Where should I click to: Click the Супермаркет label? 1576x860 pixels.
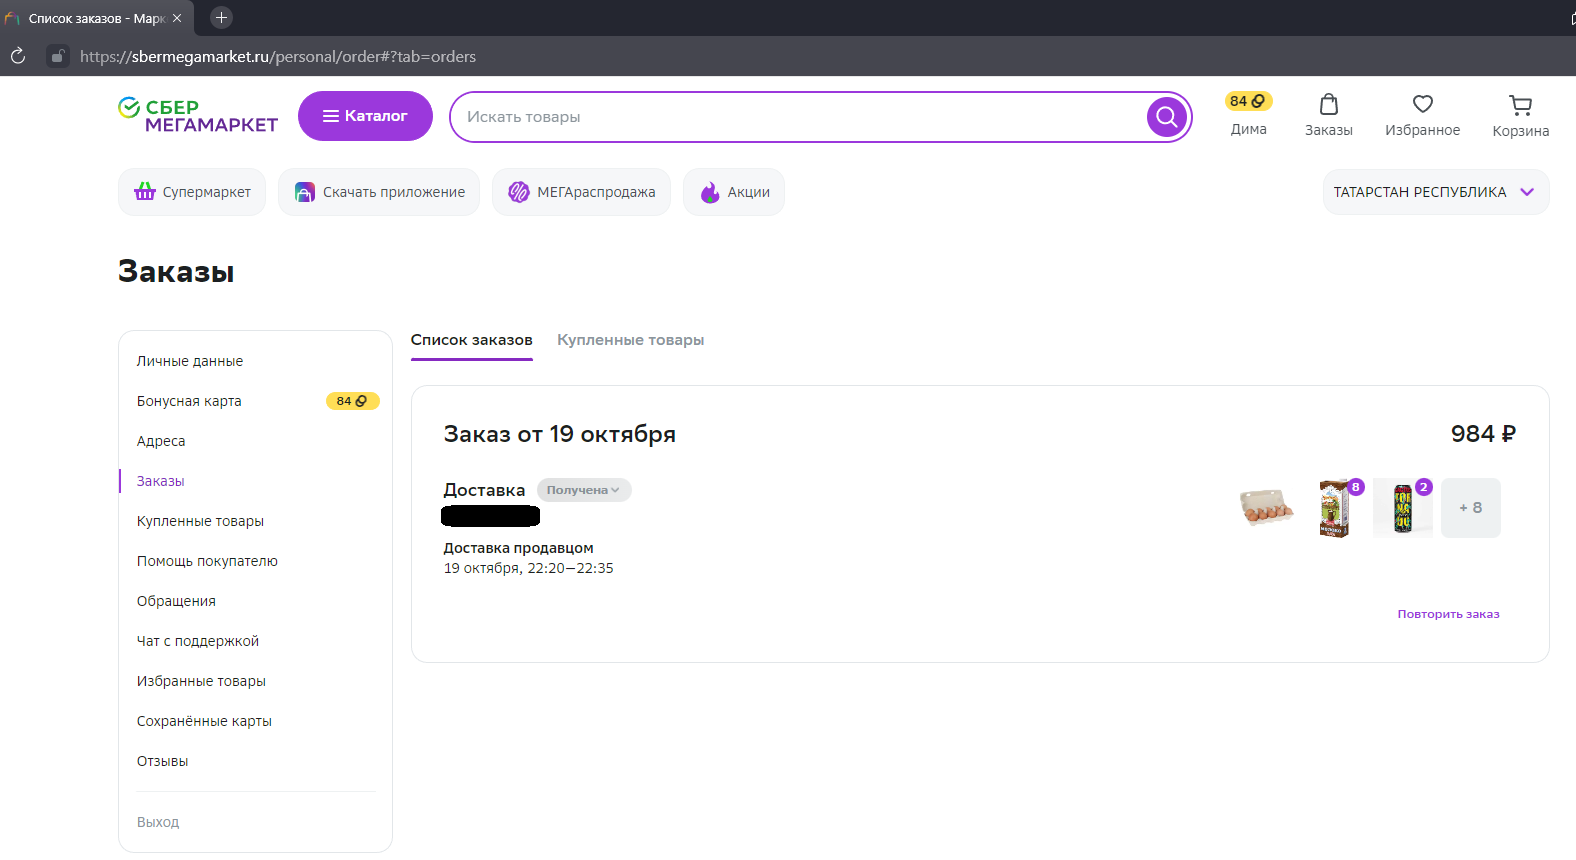pyautogui.click(x=207, y=192)
